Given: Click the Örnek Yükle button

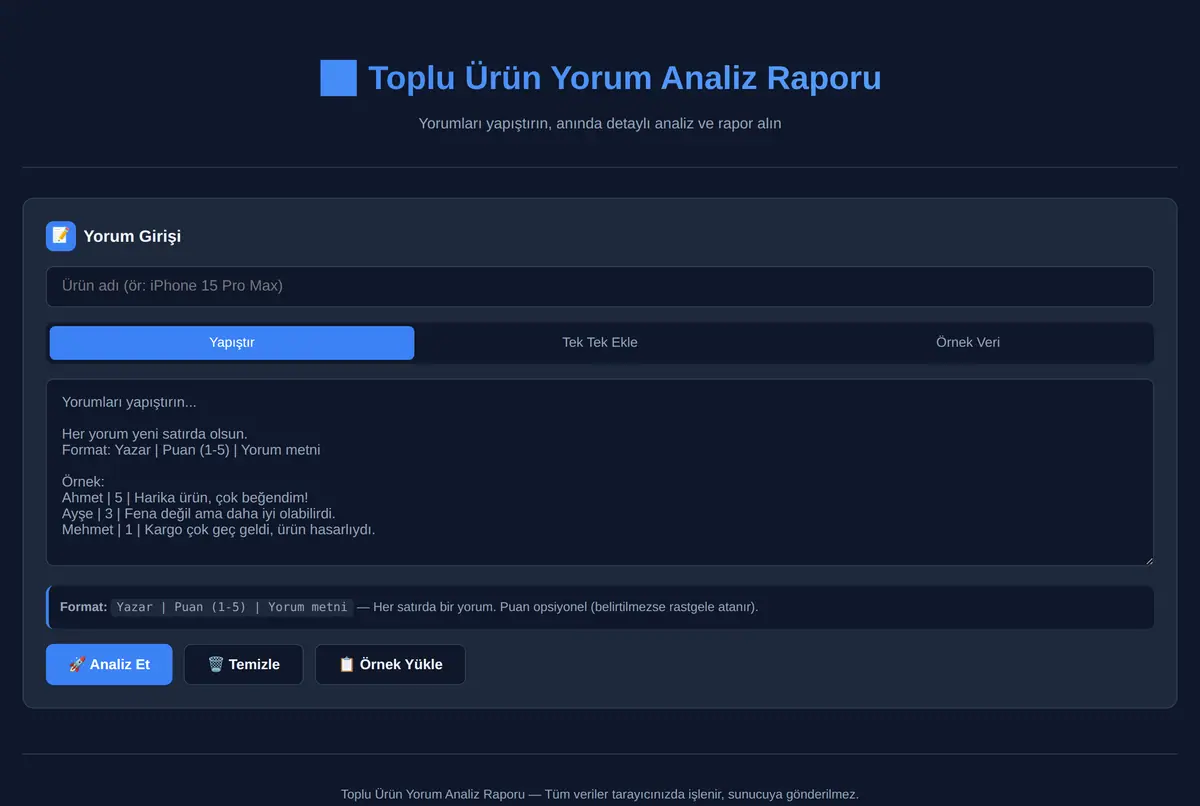Looking at the screenshot, I should point(390,664).
